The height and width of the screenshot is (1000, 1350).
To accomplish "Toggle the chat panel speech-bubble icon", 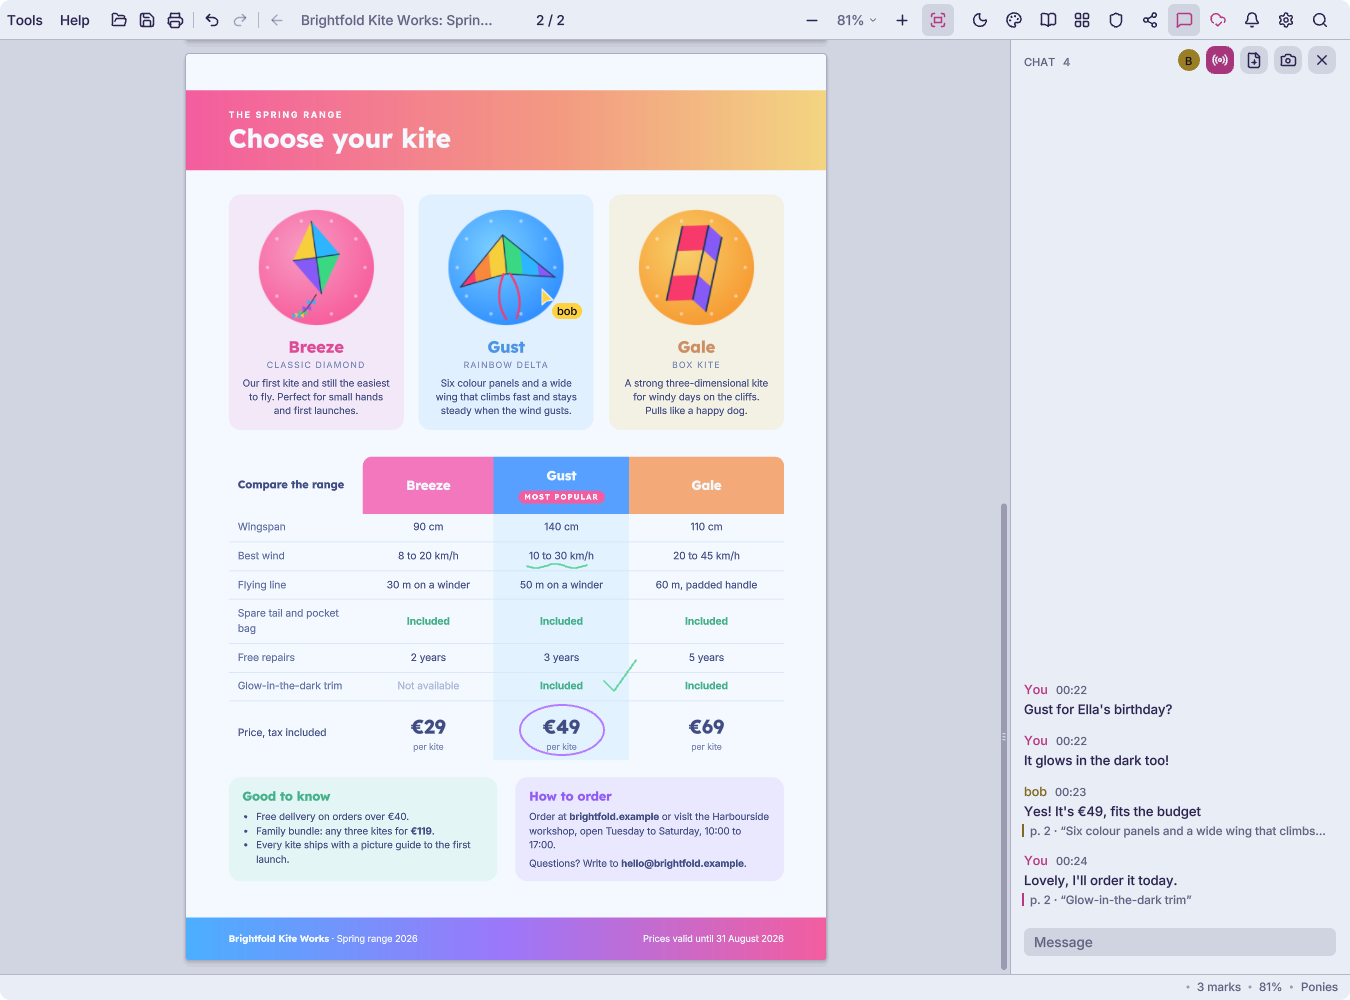I will coord(1184,20).
